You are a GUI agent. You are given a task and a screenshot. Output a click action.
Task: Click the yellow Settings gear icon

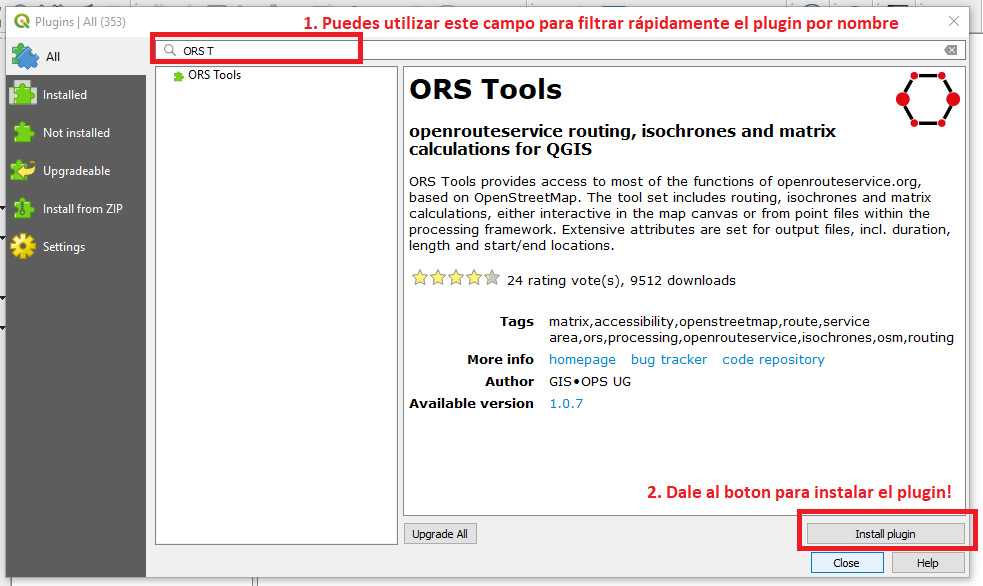(x=23, y=246)
